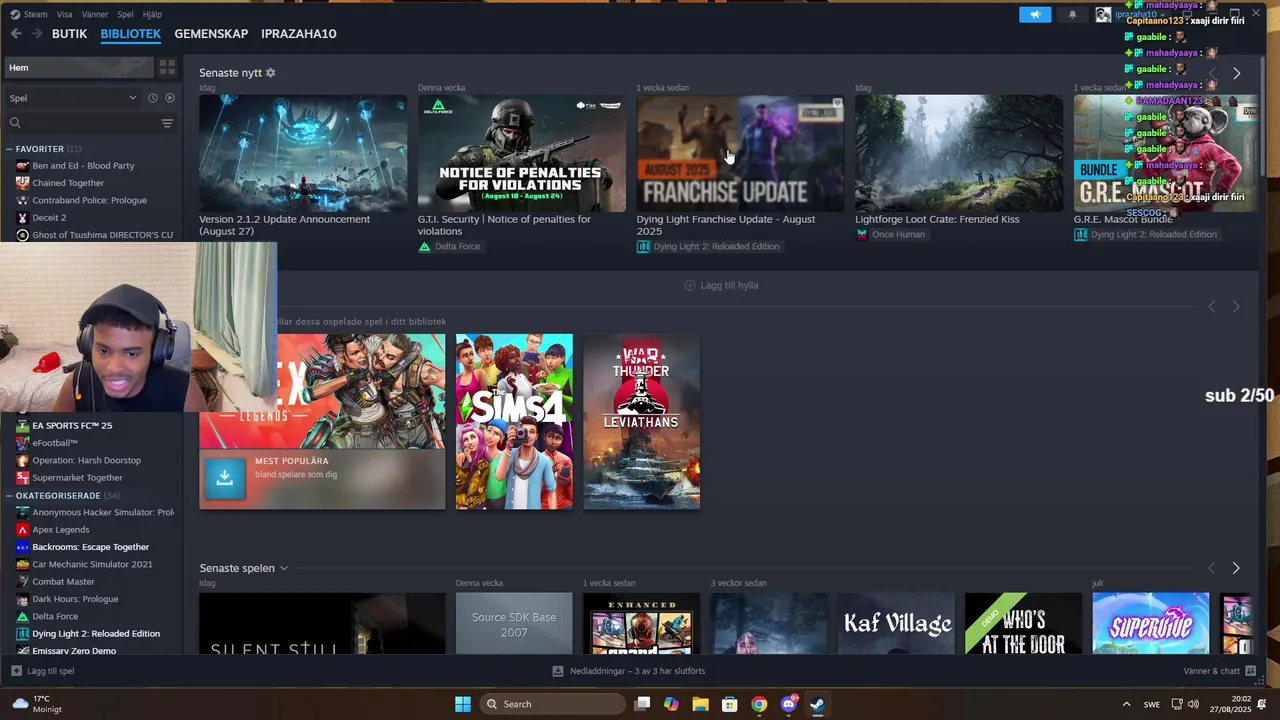
Task: Open Chrome from the taskbar
Action: tap(759, 704)
